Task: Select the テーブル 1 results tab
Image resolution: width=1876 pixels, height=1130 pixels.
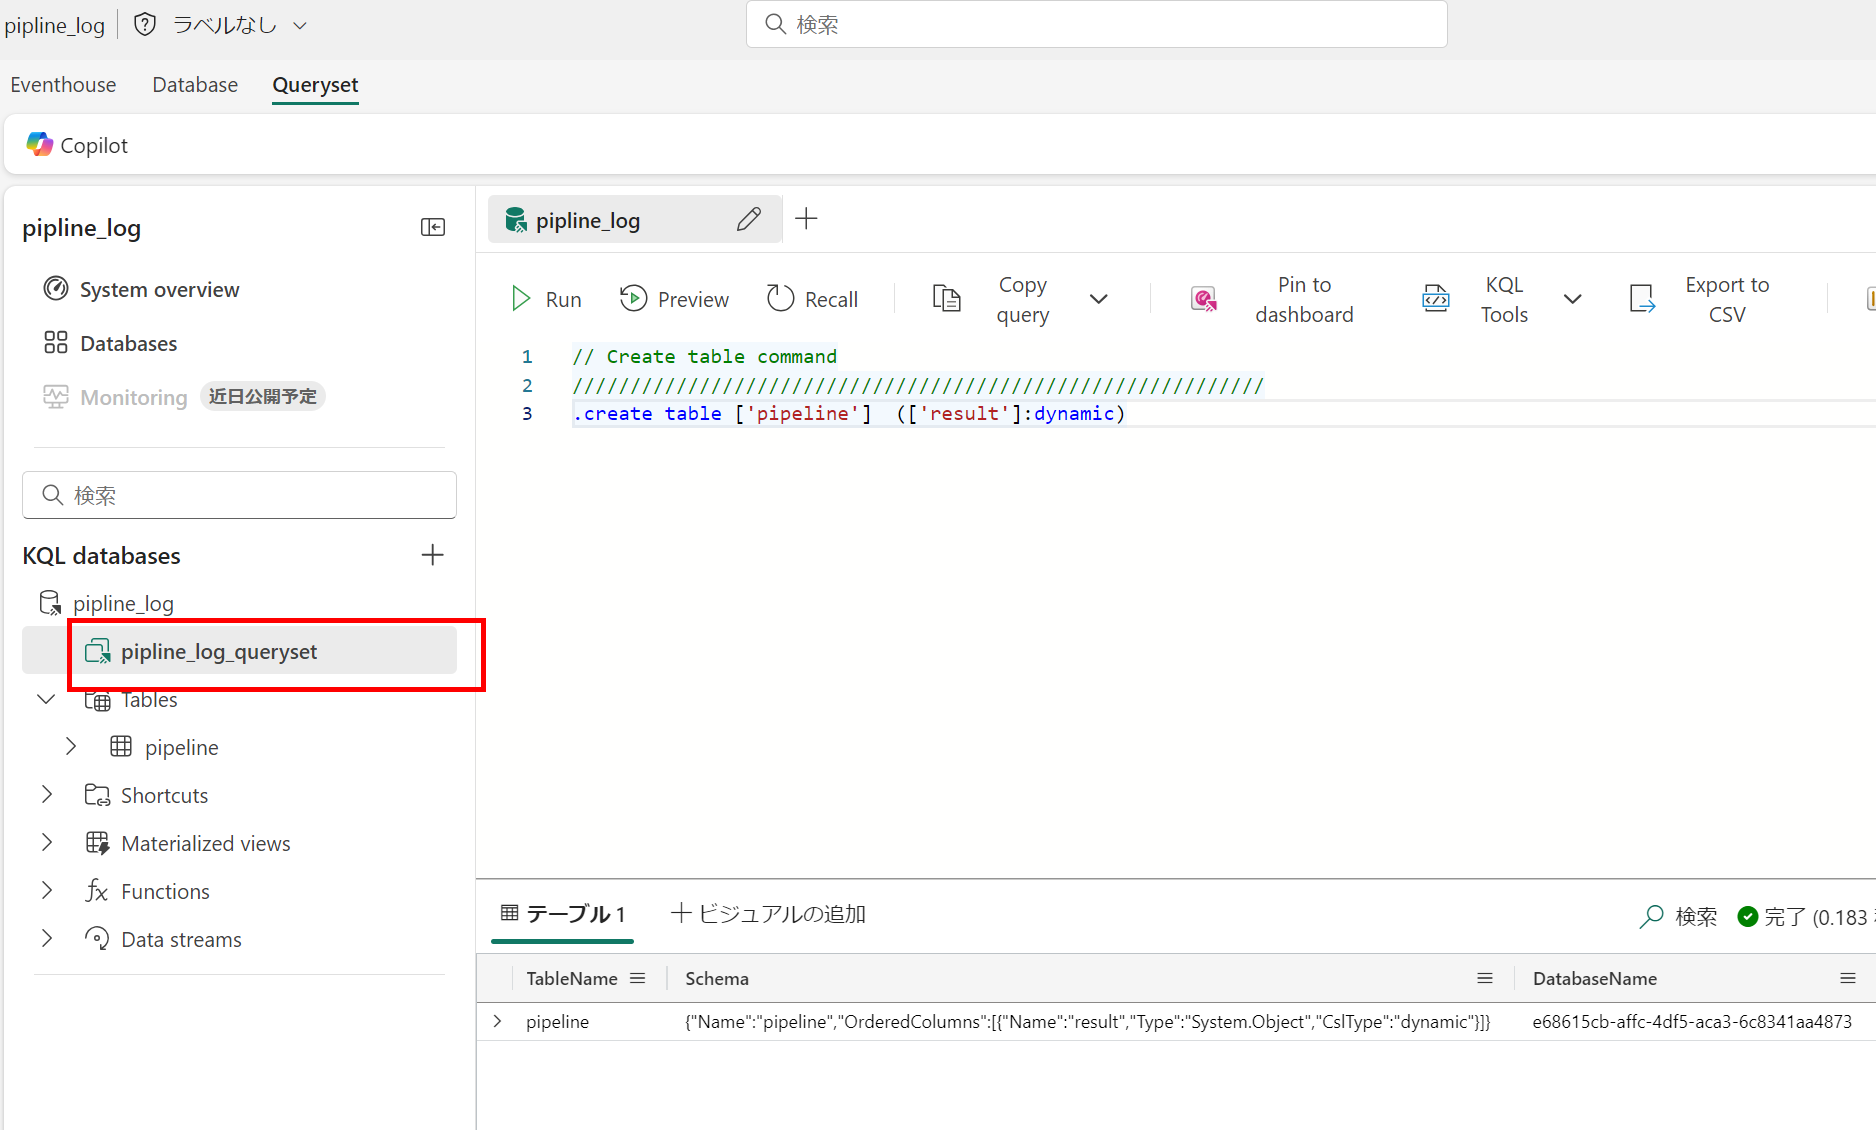Action: click(562, 914)
